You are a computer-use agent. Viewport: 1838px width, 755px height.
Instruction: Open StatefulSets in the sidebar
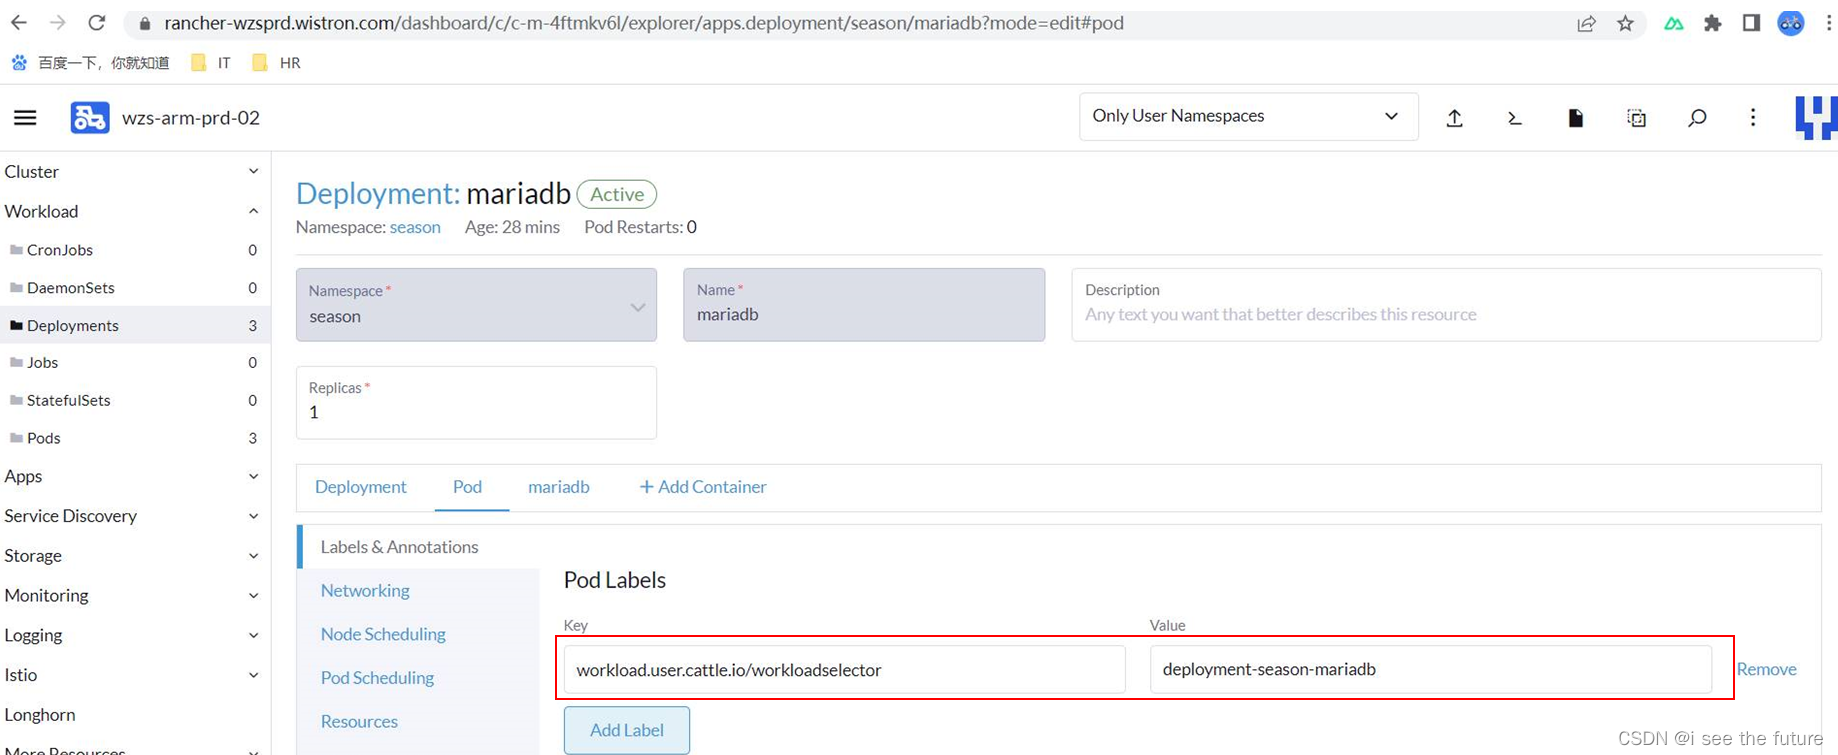click(133, 400)
